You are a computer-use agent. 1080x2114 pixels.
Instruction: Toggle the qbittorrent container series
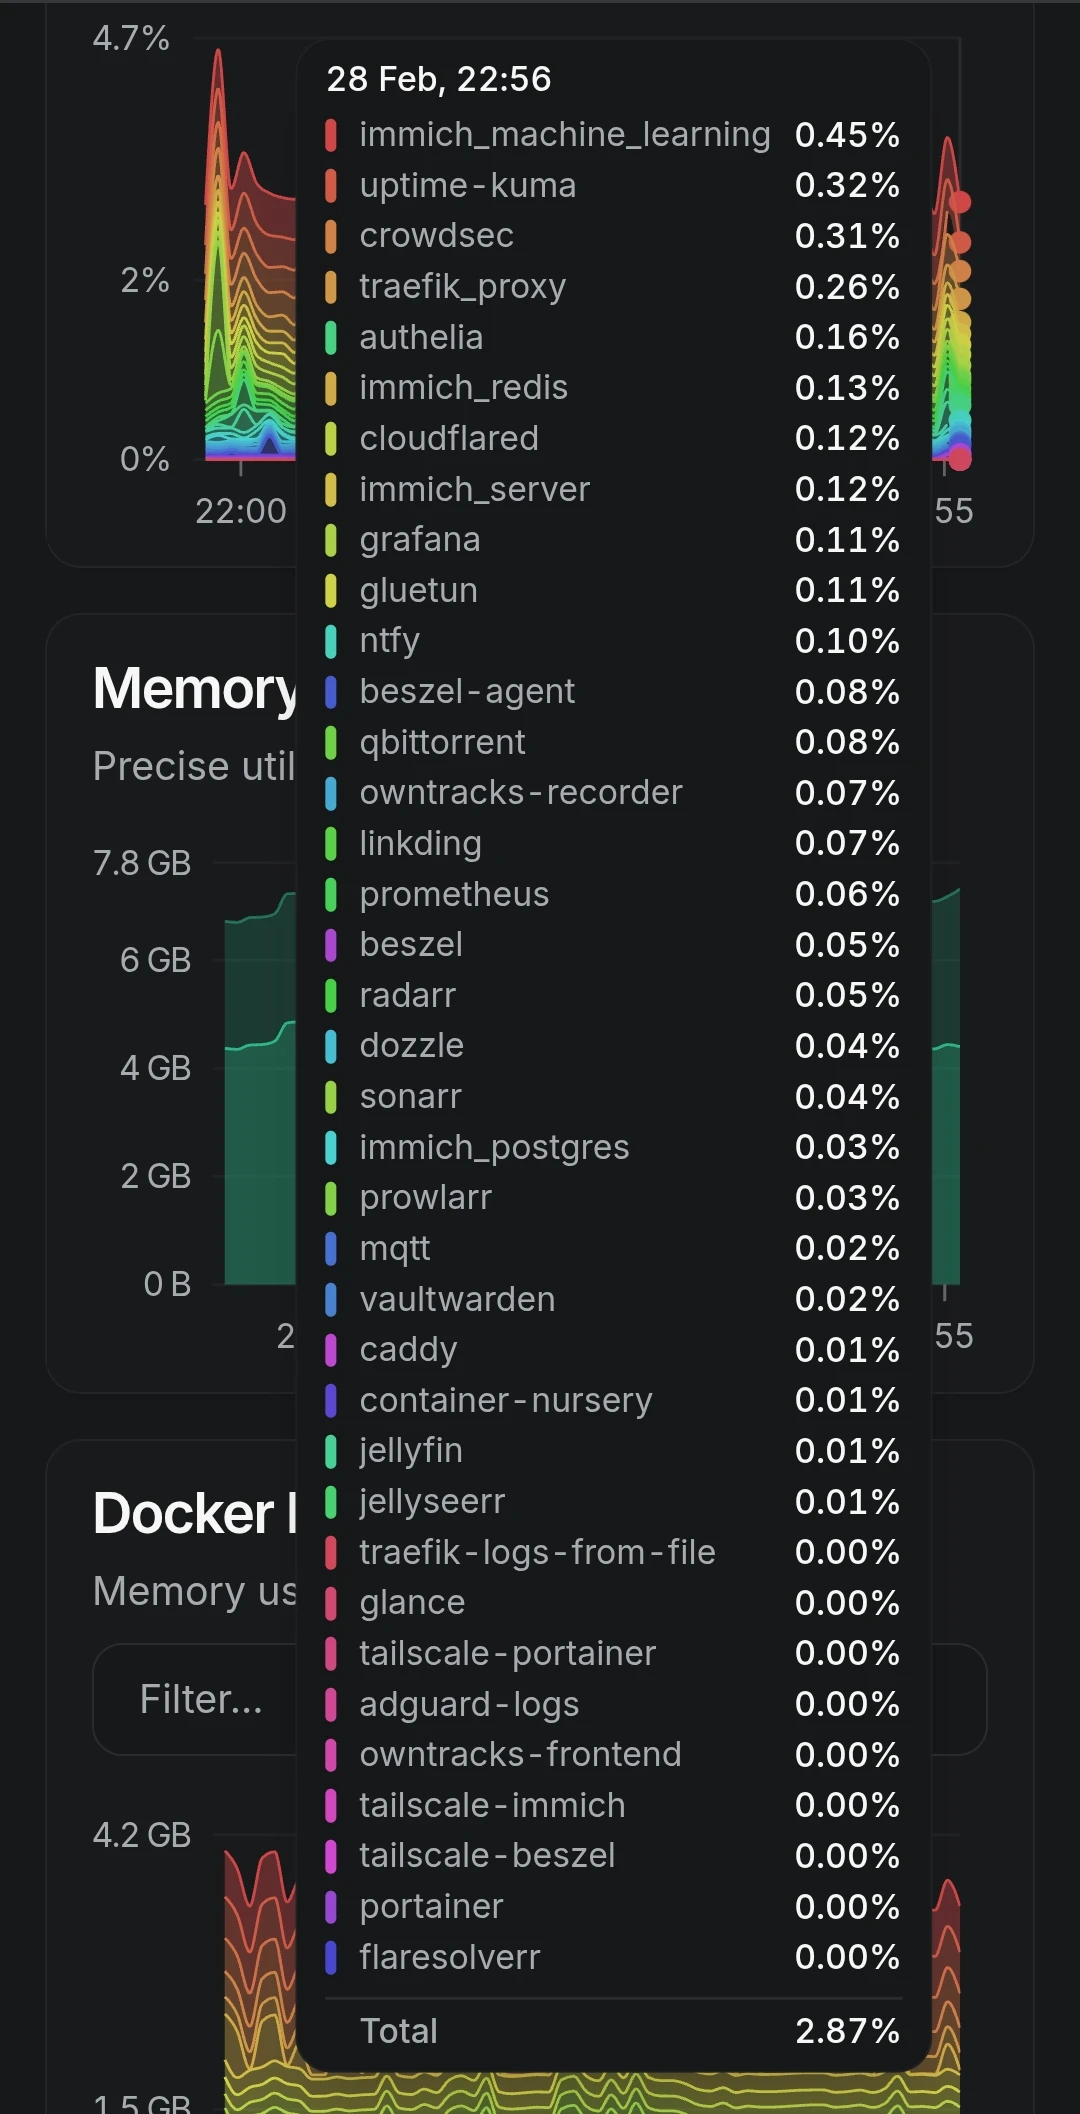443,742
